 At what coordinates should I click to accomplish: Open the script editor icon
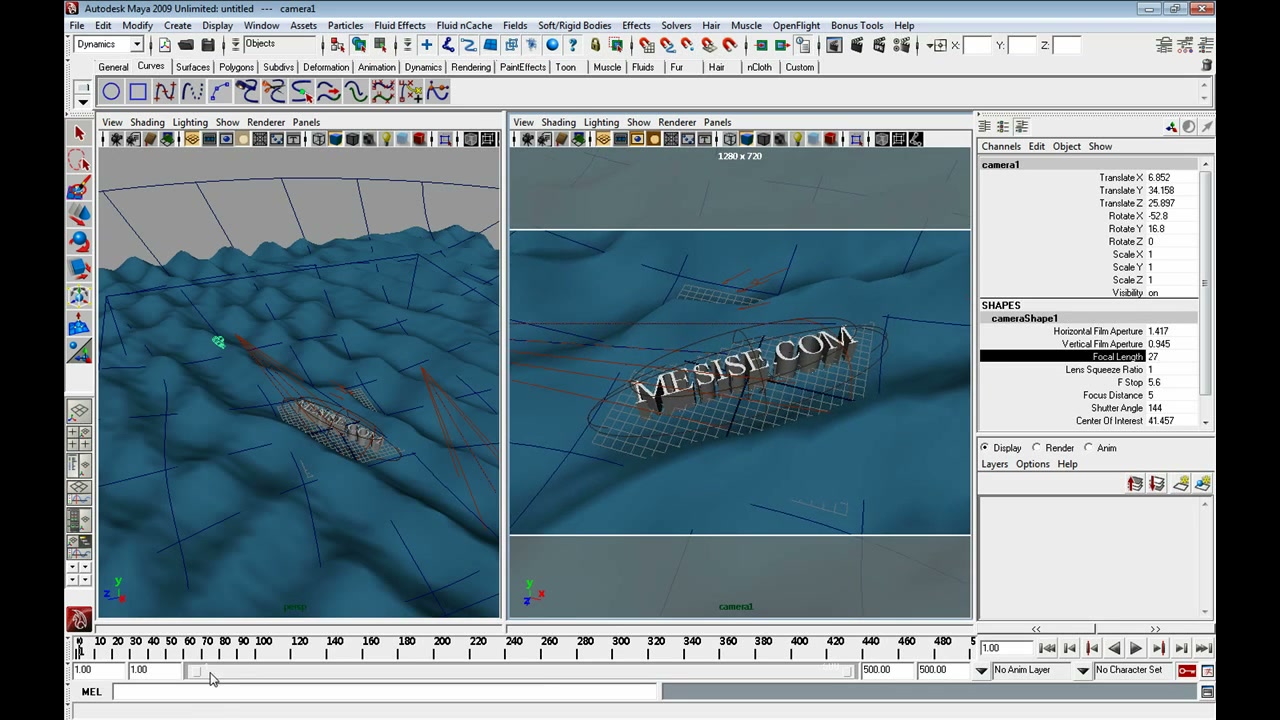1208,692
